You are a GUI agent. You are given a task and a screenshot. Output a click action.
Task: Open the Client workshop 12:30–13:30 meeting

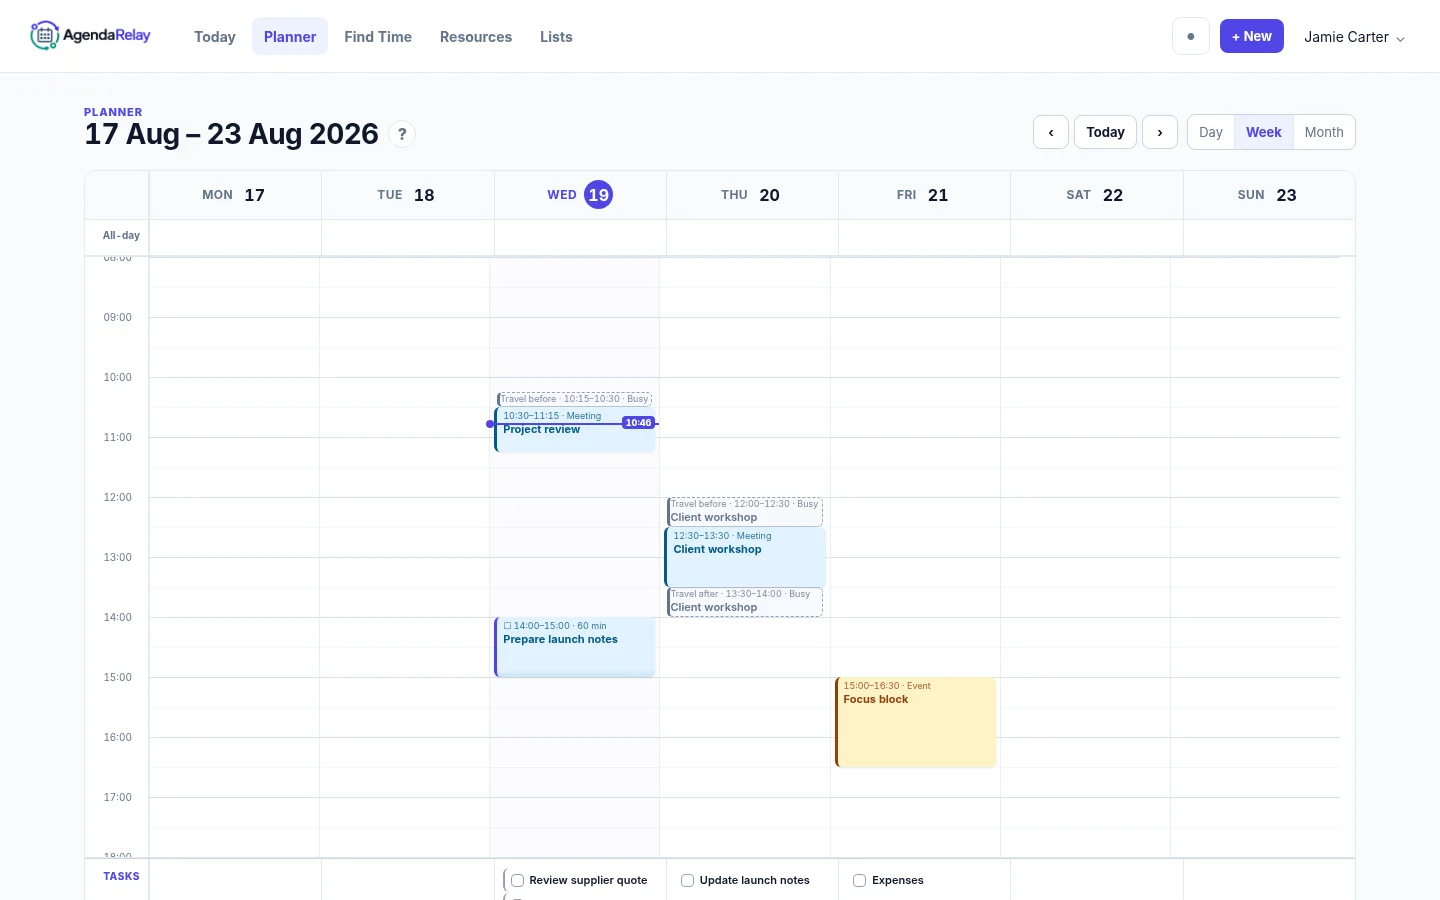[745, 557]
